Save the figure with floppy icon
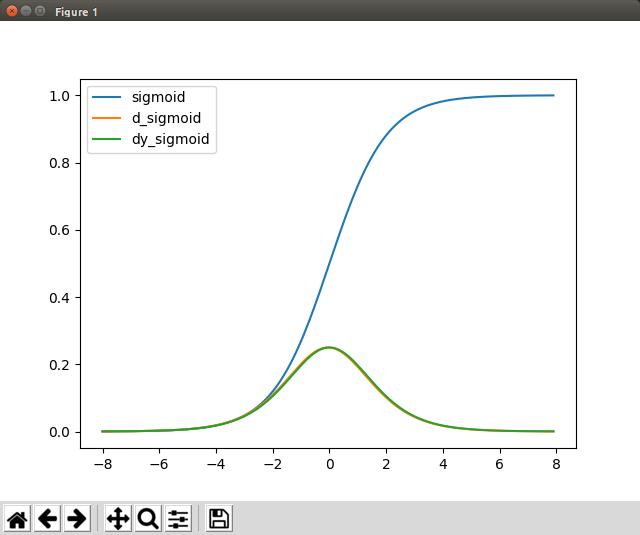Image resolution: width=640 pixels, height=535 pixels. point(219,519)
